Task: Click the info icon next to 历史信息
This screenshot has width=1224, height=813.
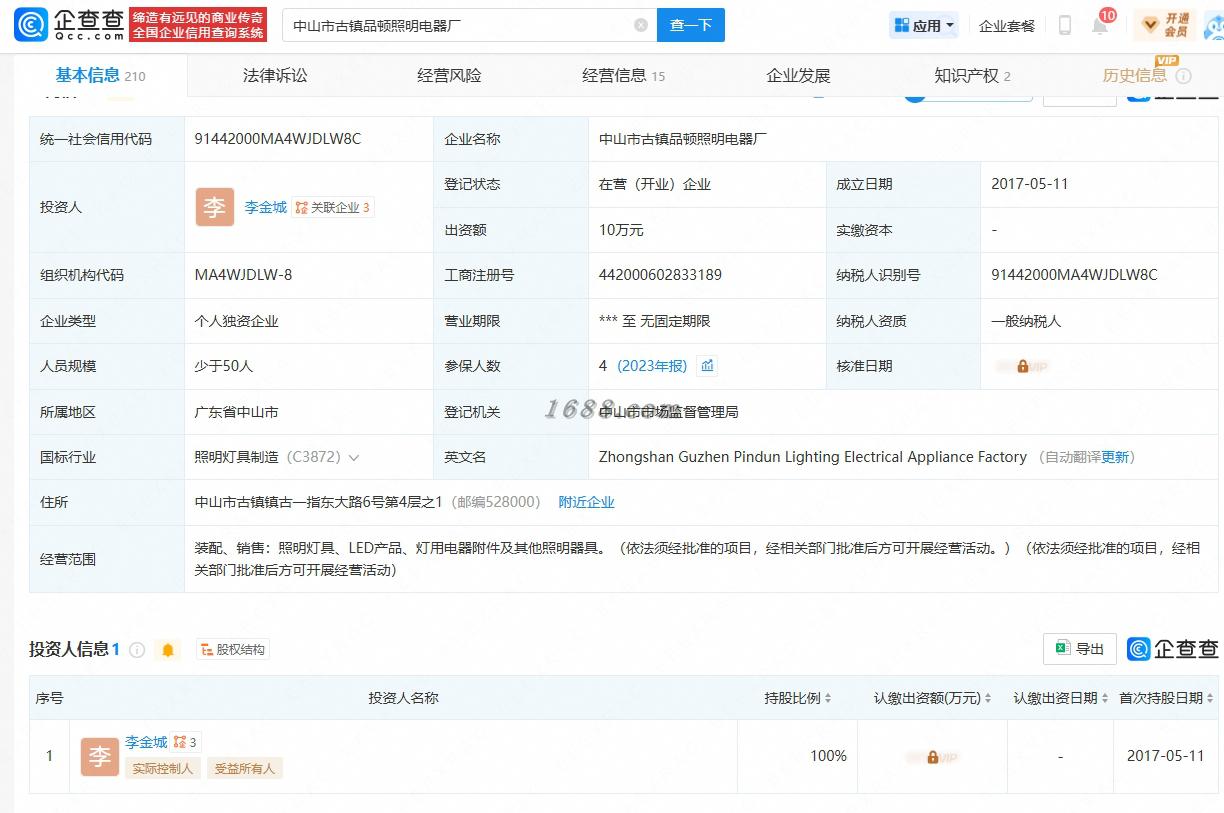Action: 1183,76
